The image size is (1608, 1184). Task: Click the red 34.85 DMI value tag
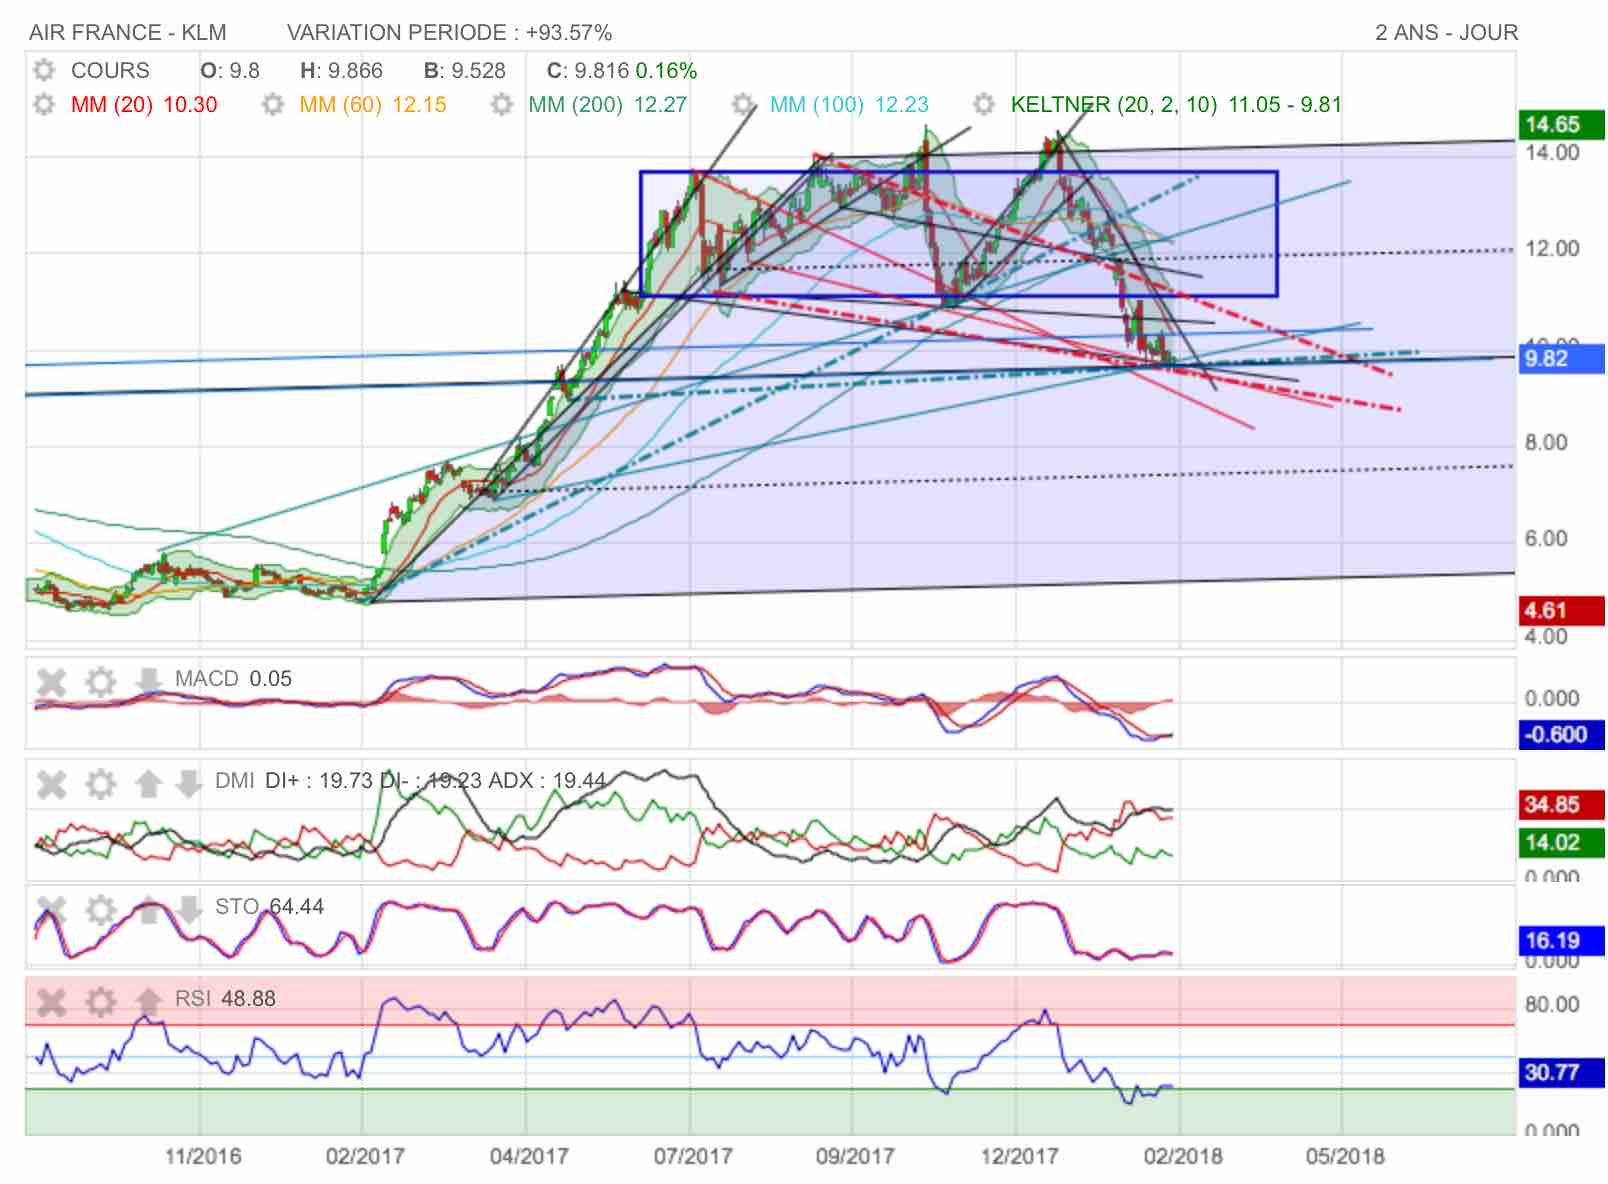[x=1561, y=804]
